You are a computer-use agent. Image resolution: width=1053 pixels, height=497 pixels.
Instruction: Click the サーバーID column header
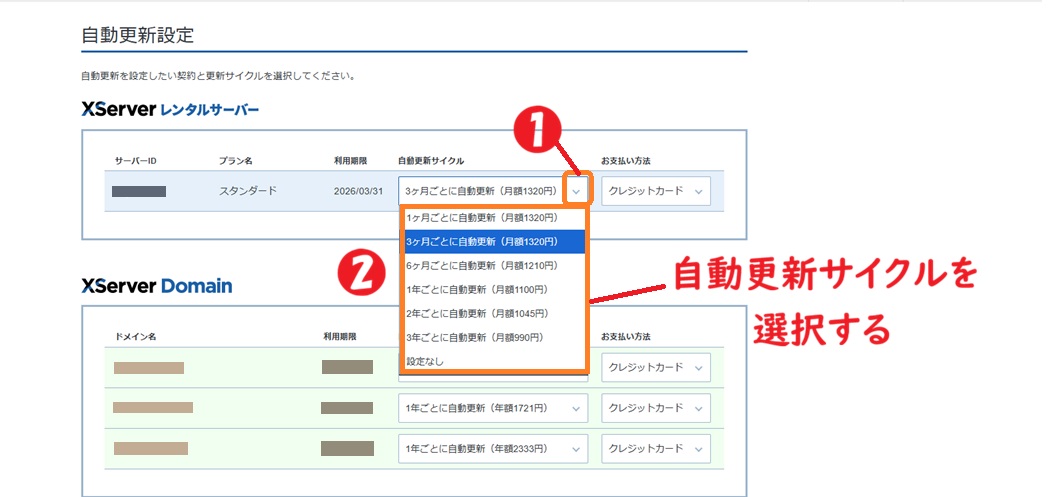click(x=136, y=161)
